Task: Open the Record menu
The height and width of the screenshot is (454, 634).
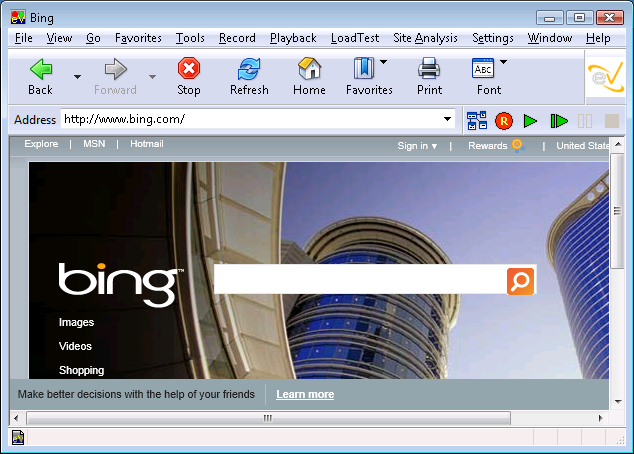Action: click(x=237, y=38)
